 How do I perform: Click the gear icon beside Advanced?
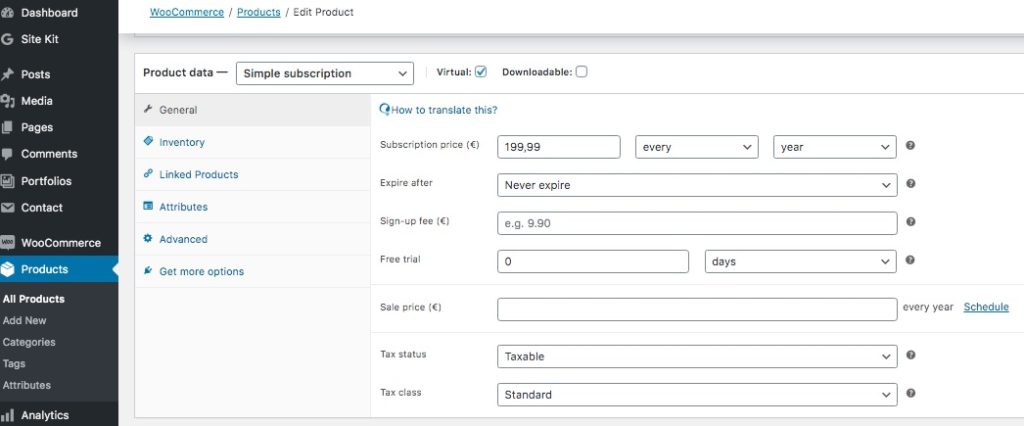(148, 238)
